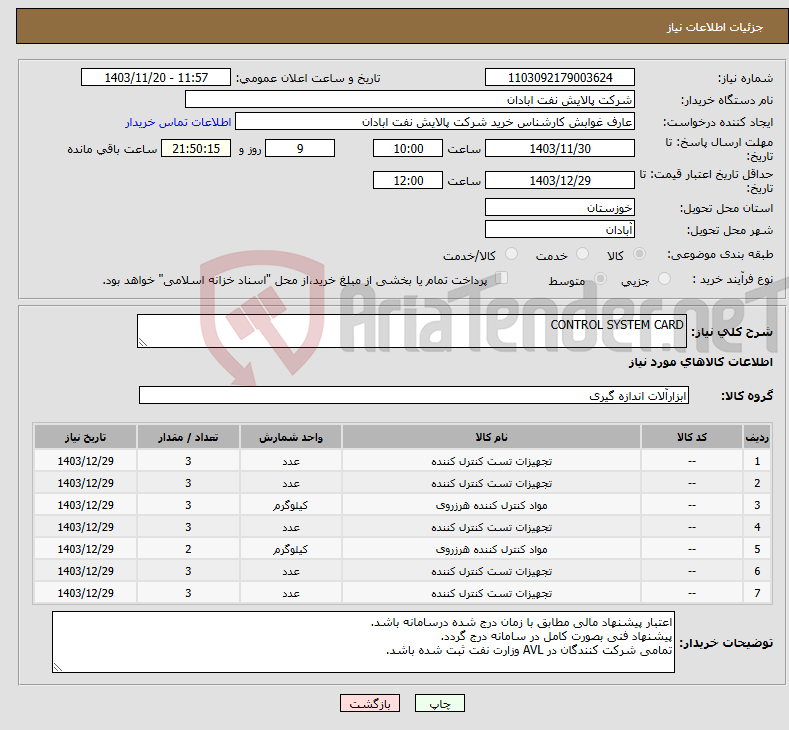The image size is (789, 730).
Task: Click the need date in row 7
Action: 86,593
